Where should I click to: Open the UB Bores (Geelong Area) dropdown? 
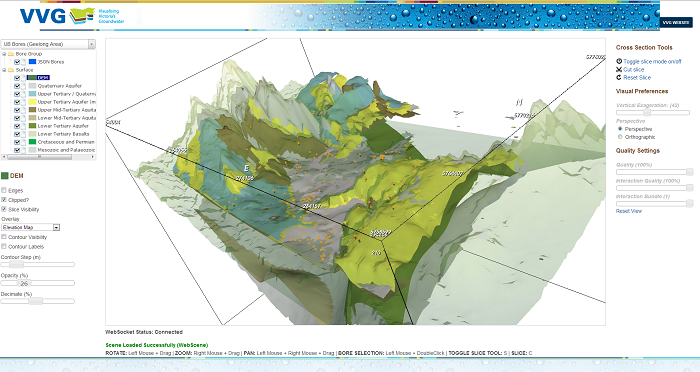[48, 44]
